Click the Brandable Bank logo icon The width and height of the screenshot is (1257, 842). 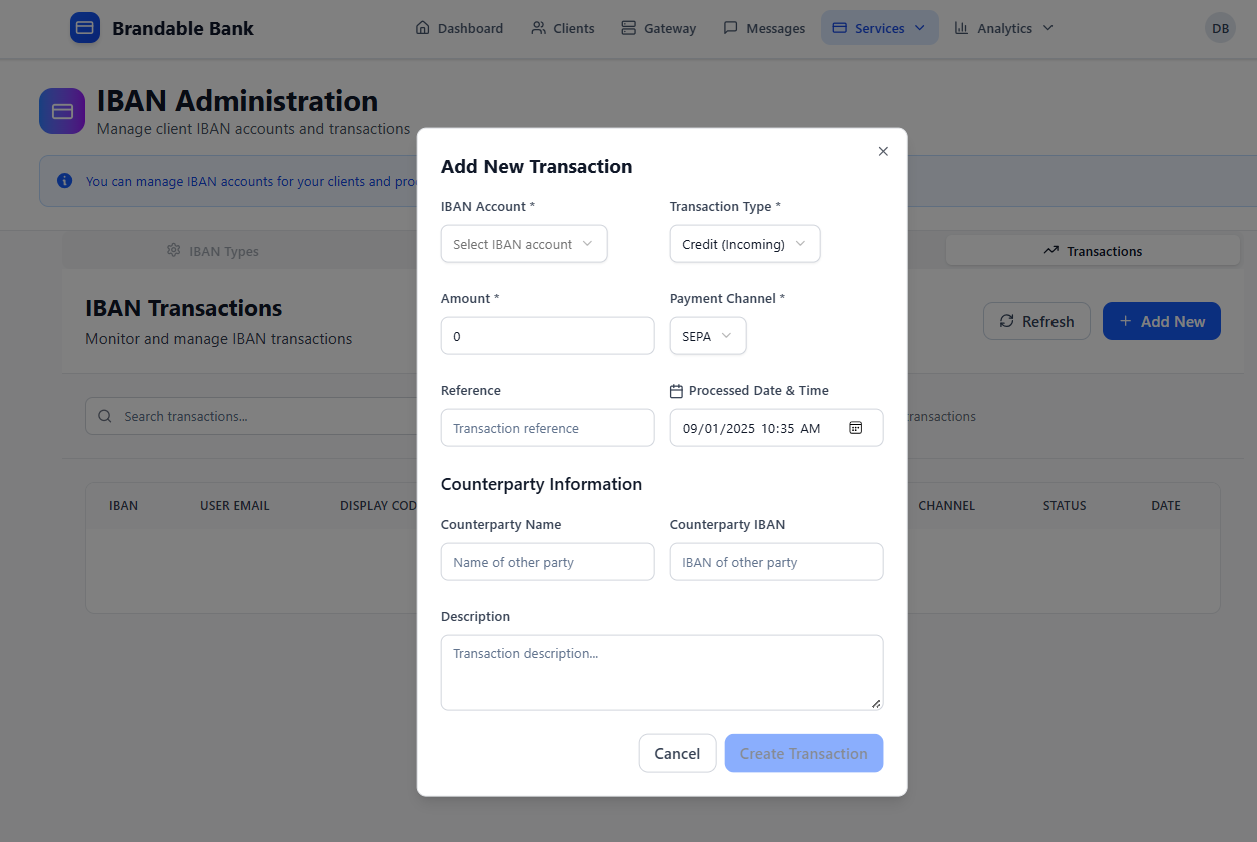click(85, 28)
